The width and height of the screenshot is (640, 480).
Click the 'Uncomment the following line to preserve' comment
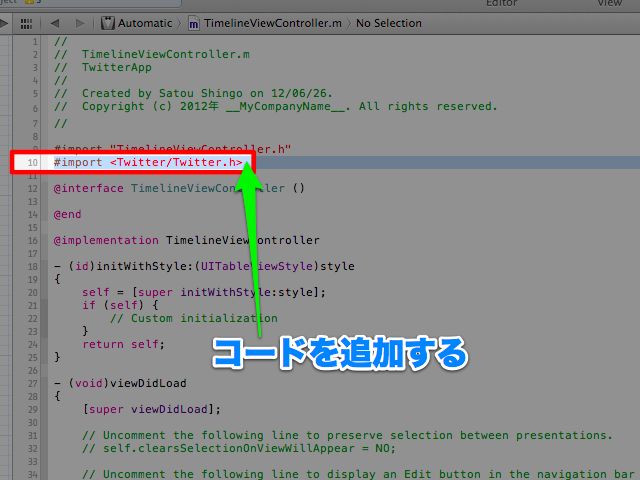(347, 435)
